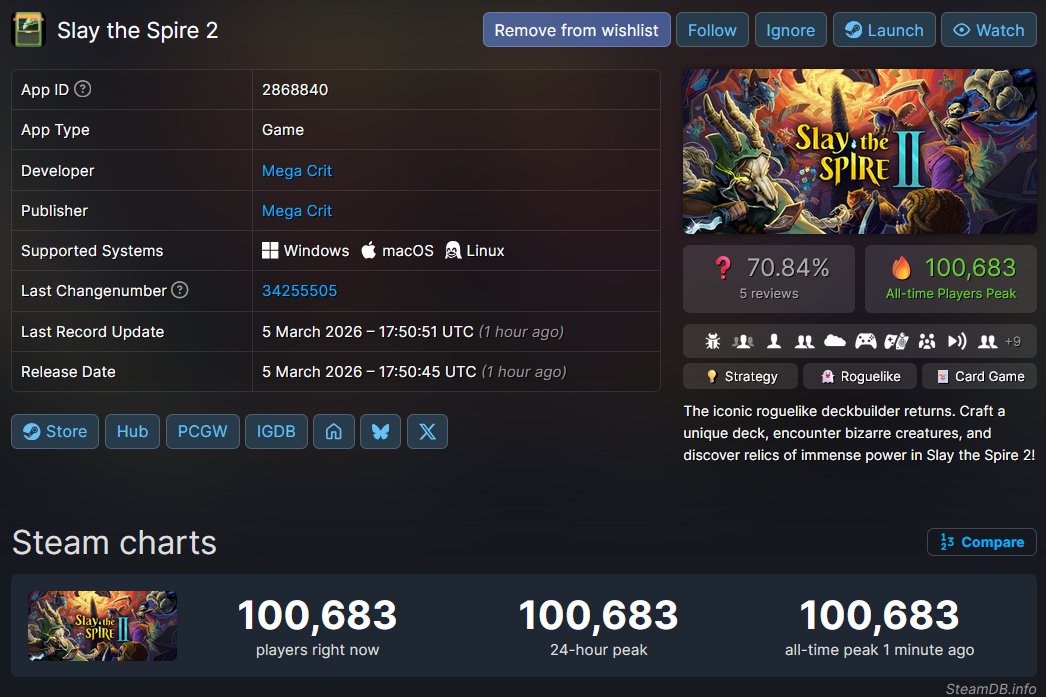Click the 'all-time peak 1 minute ago' count
Viewport: 1046px width, 697px height.
click(x=879, y=615)
